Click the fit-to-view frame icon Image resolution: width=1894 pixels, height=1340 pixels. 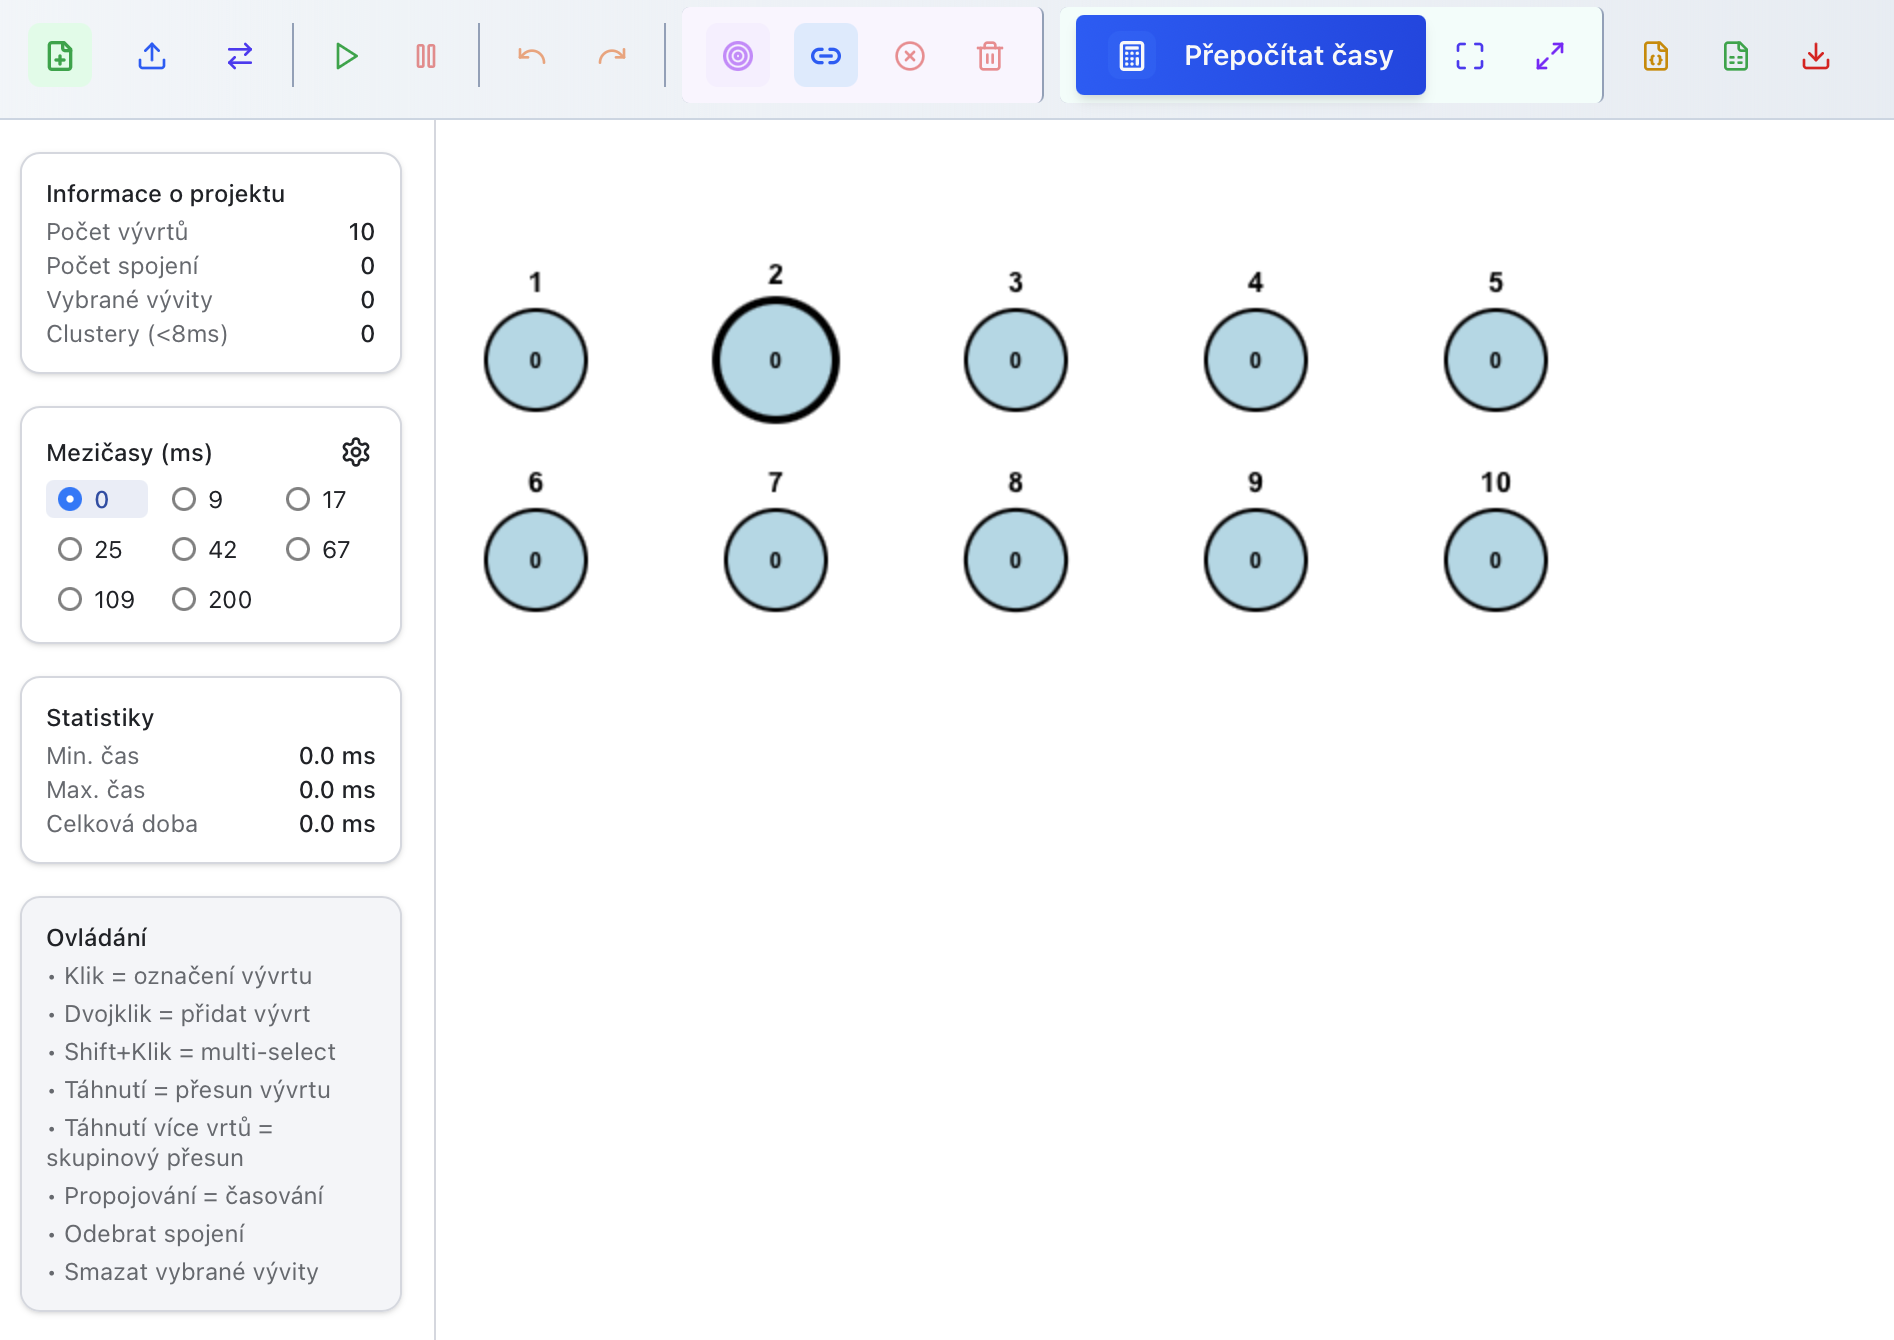click(x=1470, y=56)
